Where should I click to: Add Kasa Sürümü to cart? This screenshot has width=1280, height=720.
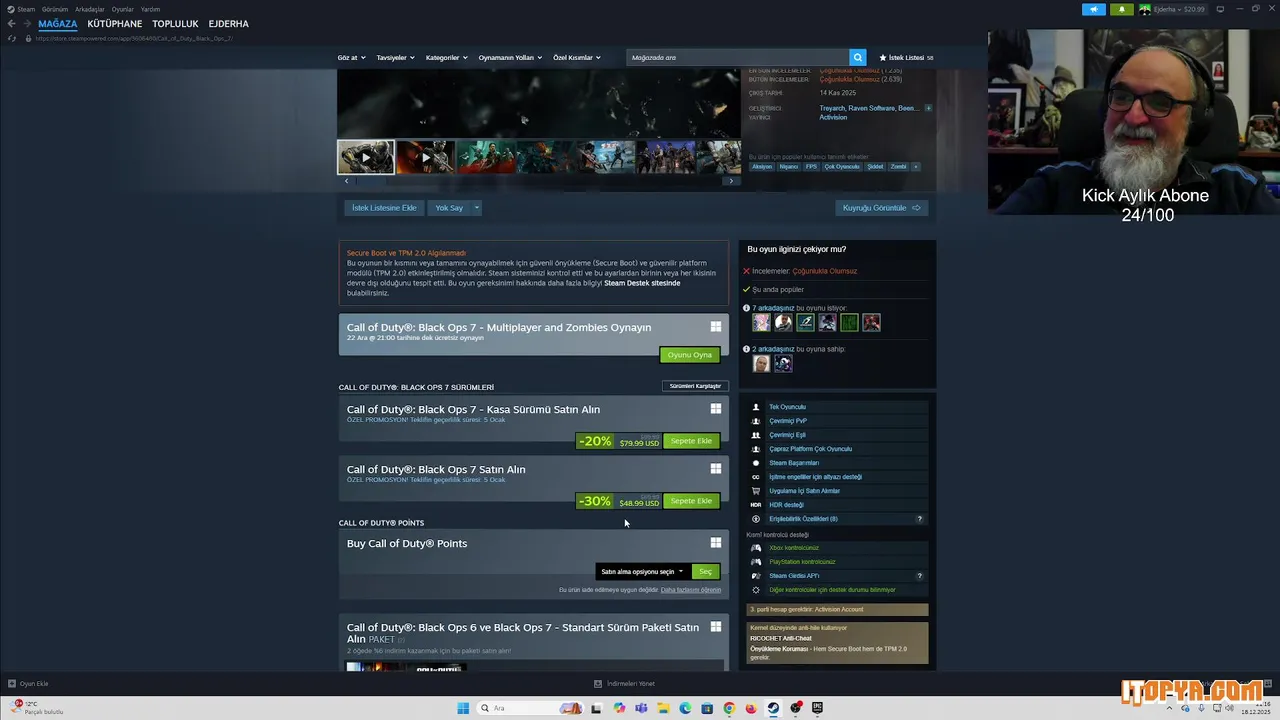click(691, 441)
